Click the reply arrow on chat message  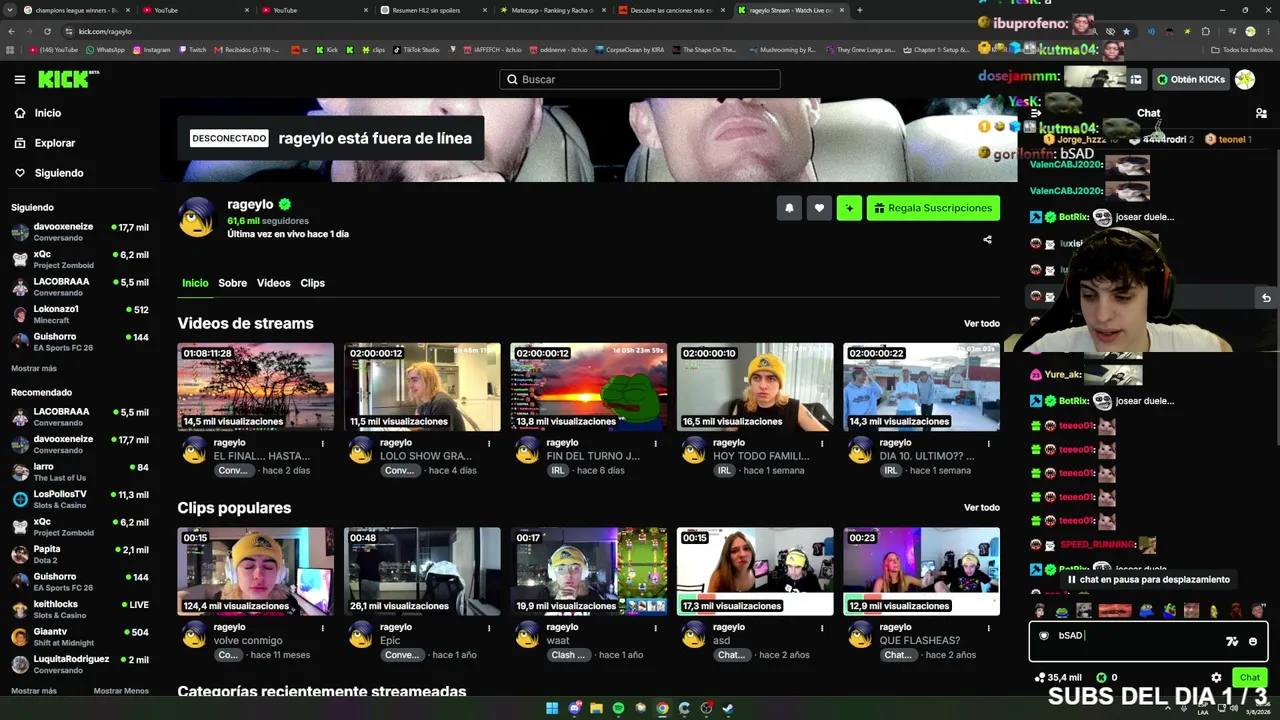point(1266,297)
